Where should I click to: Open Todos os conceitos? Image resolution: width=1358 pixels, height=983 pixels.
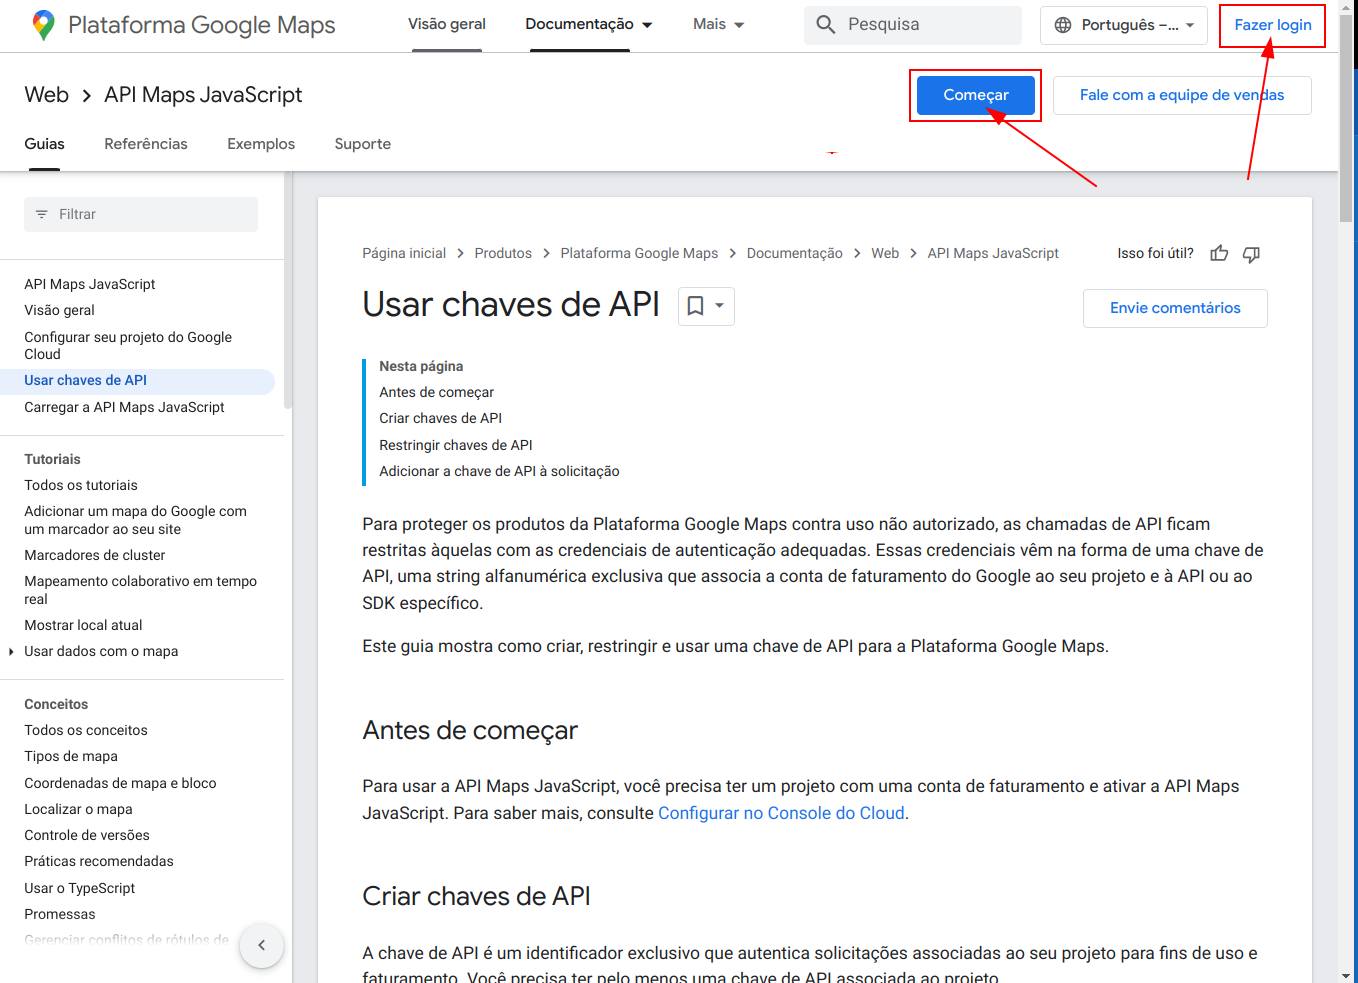click(86, 730)
